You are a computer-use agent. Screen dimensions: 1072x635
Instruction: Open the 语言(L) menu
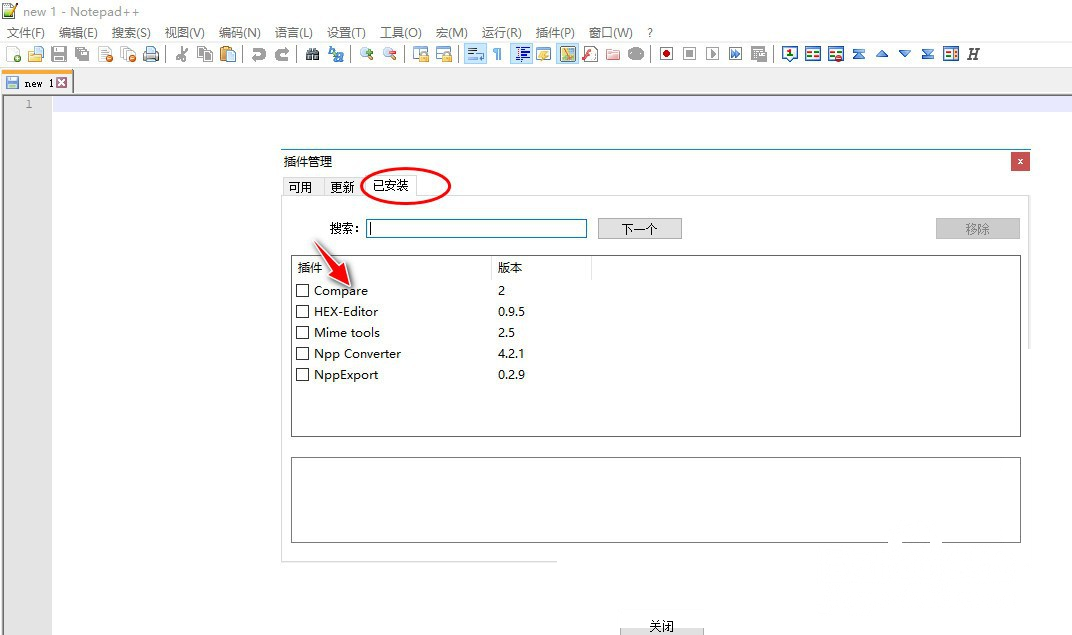point(293,33)
